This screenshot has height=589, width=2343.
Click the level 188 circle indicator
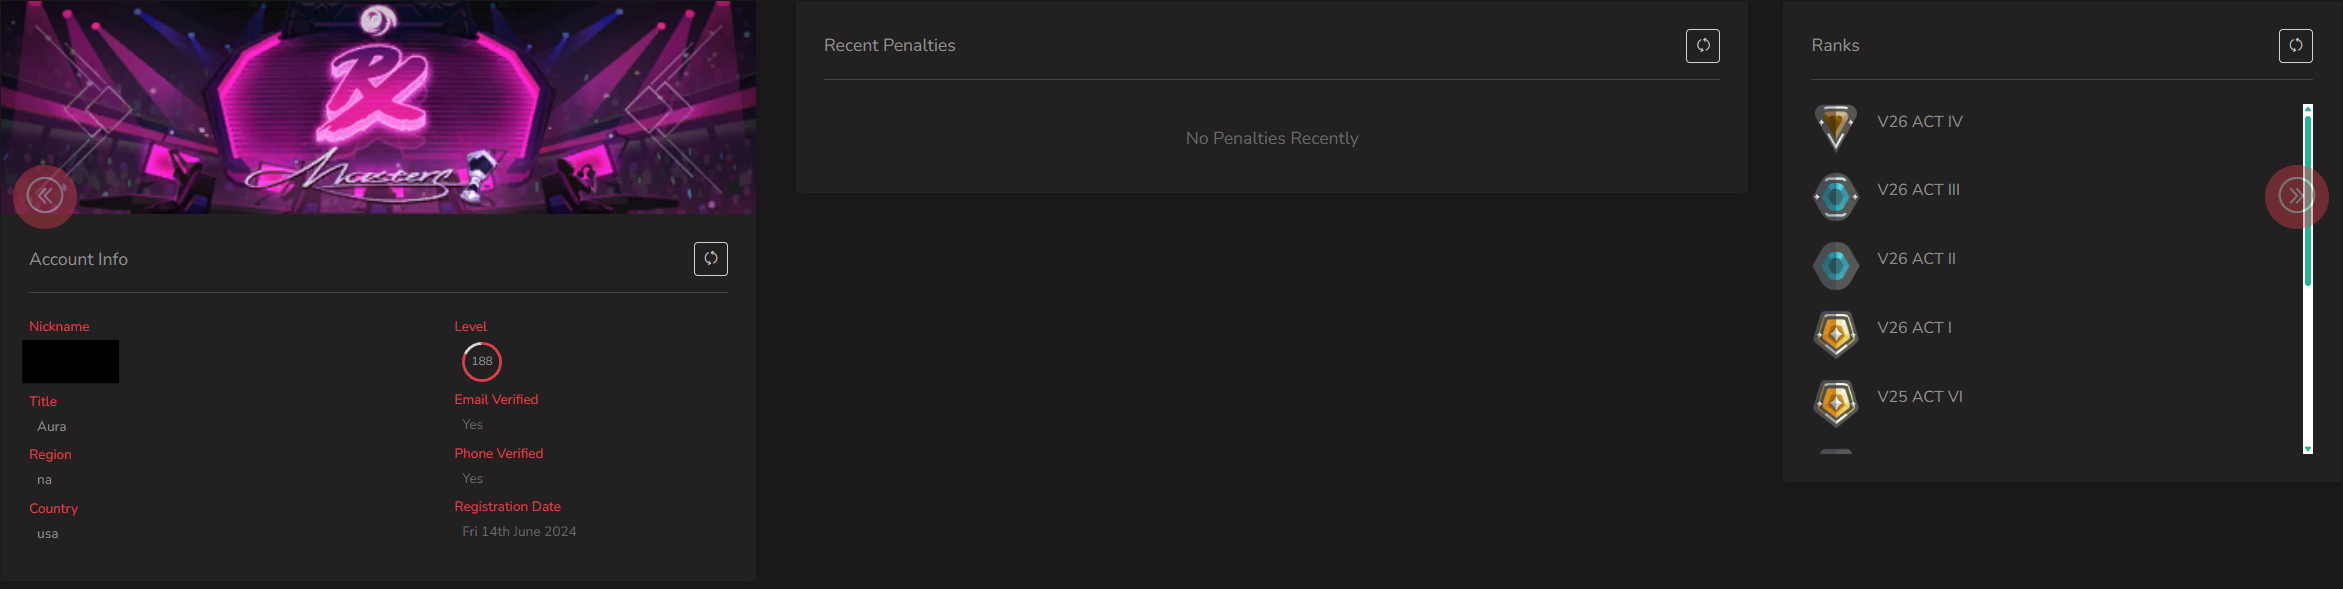pos(482,362)
